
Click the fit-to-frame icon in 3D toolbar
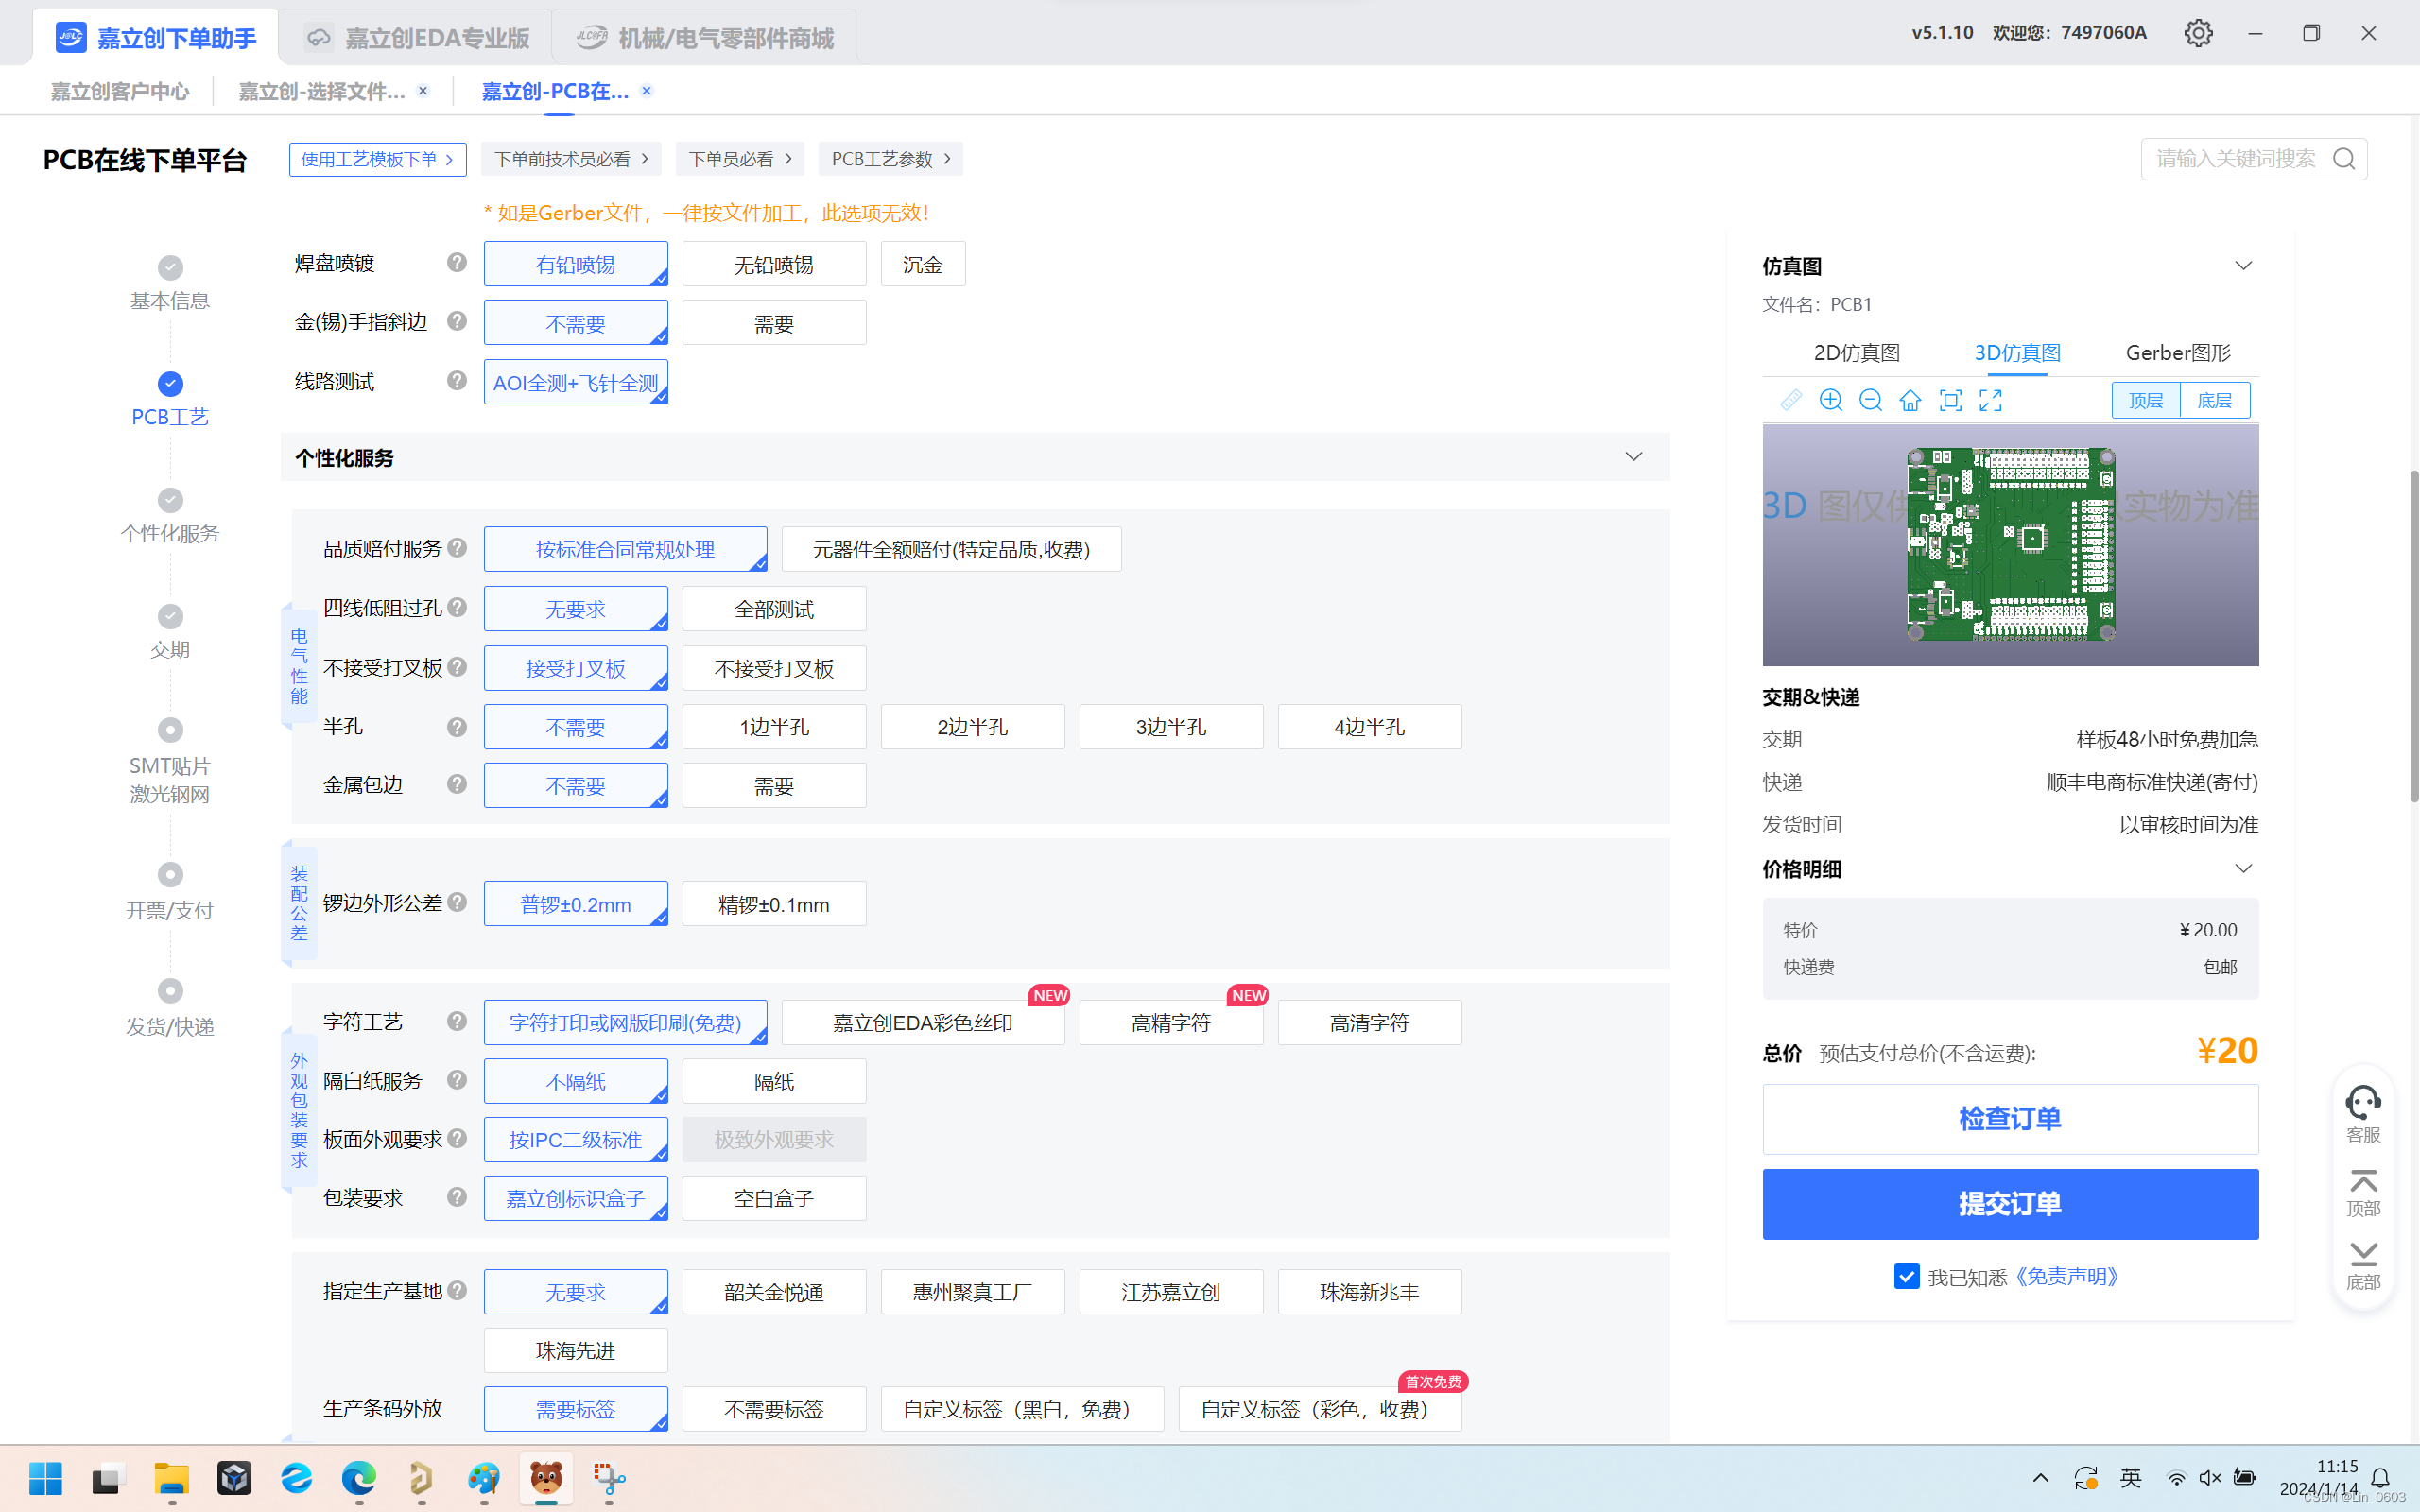(x=1950, y=401)
